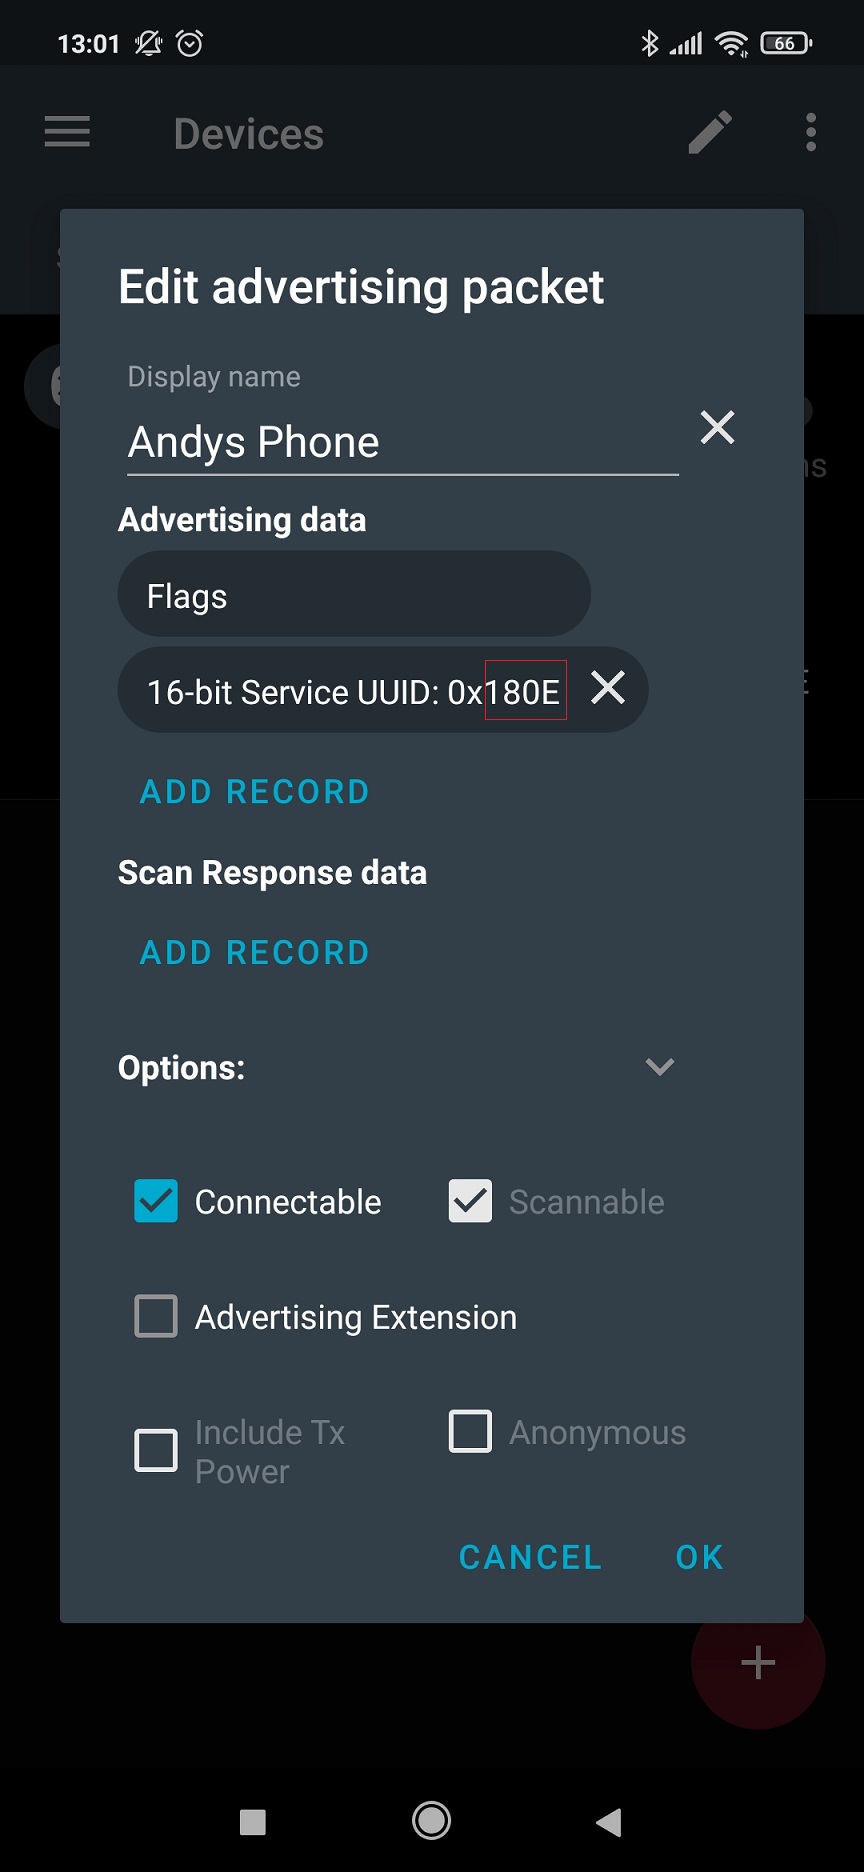Enable Advertising Extension checkbox
864x1872 pixels.
point(156,1316)
